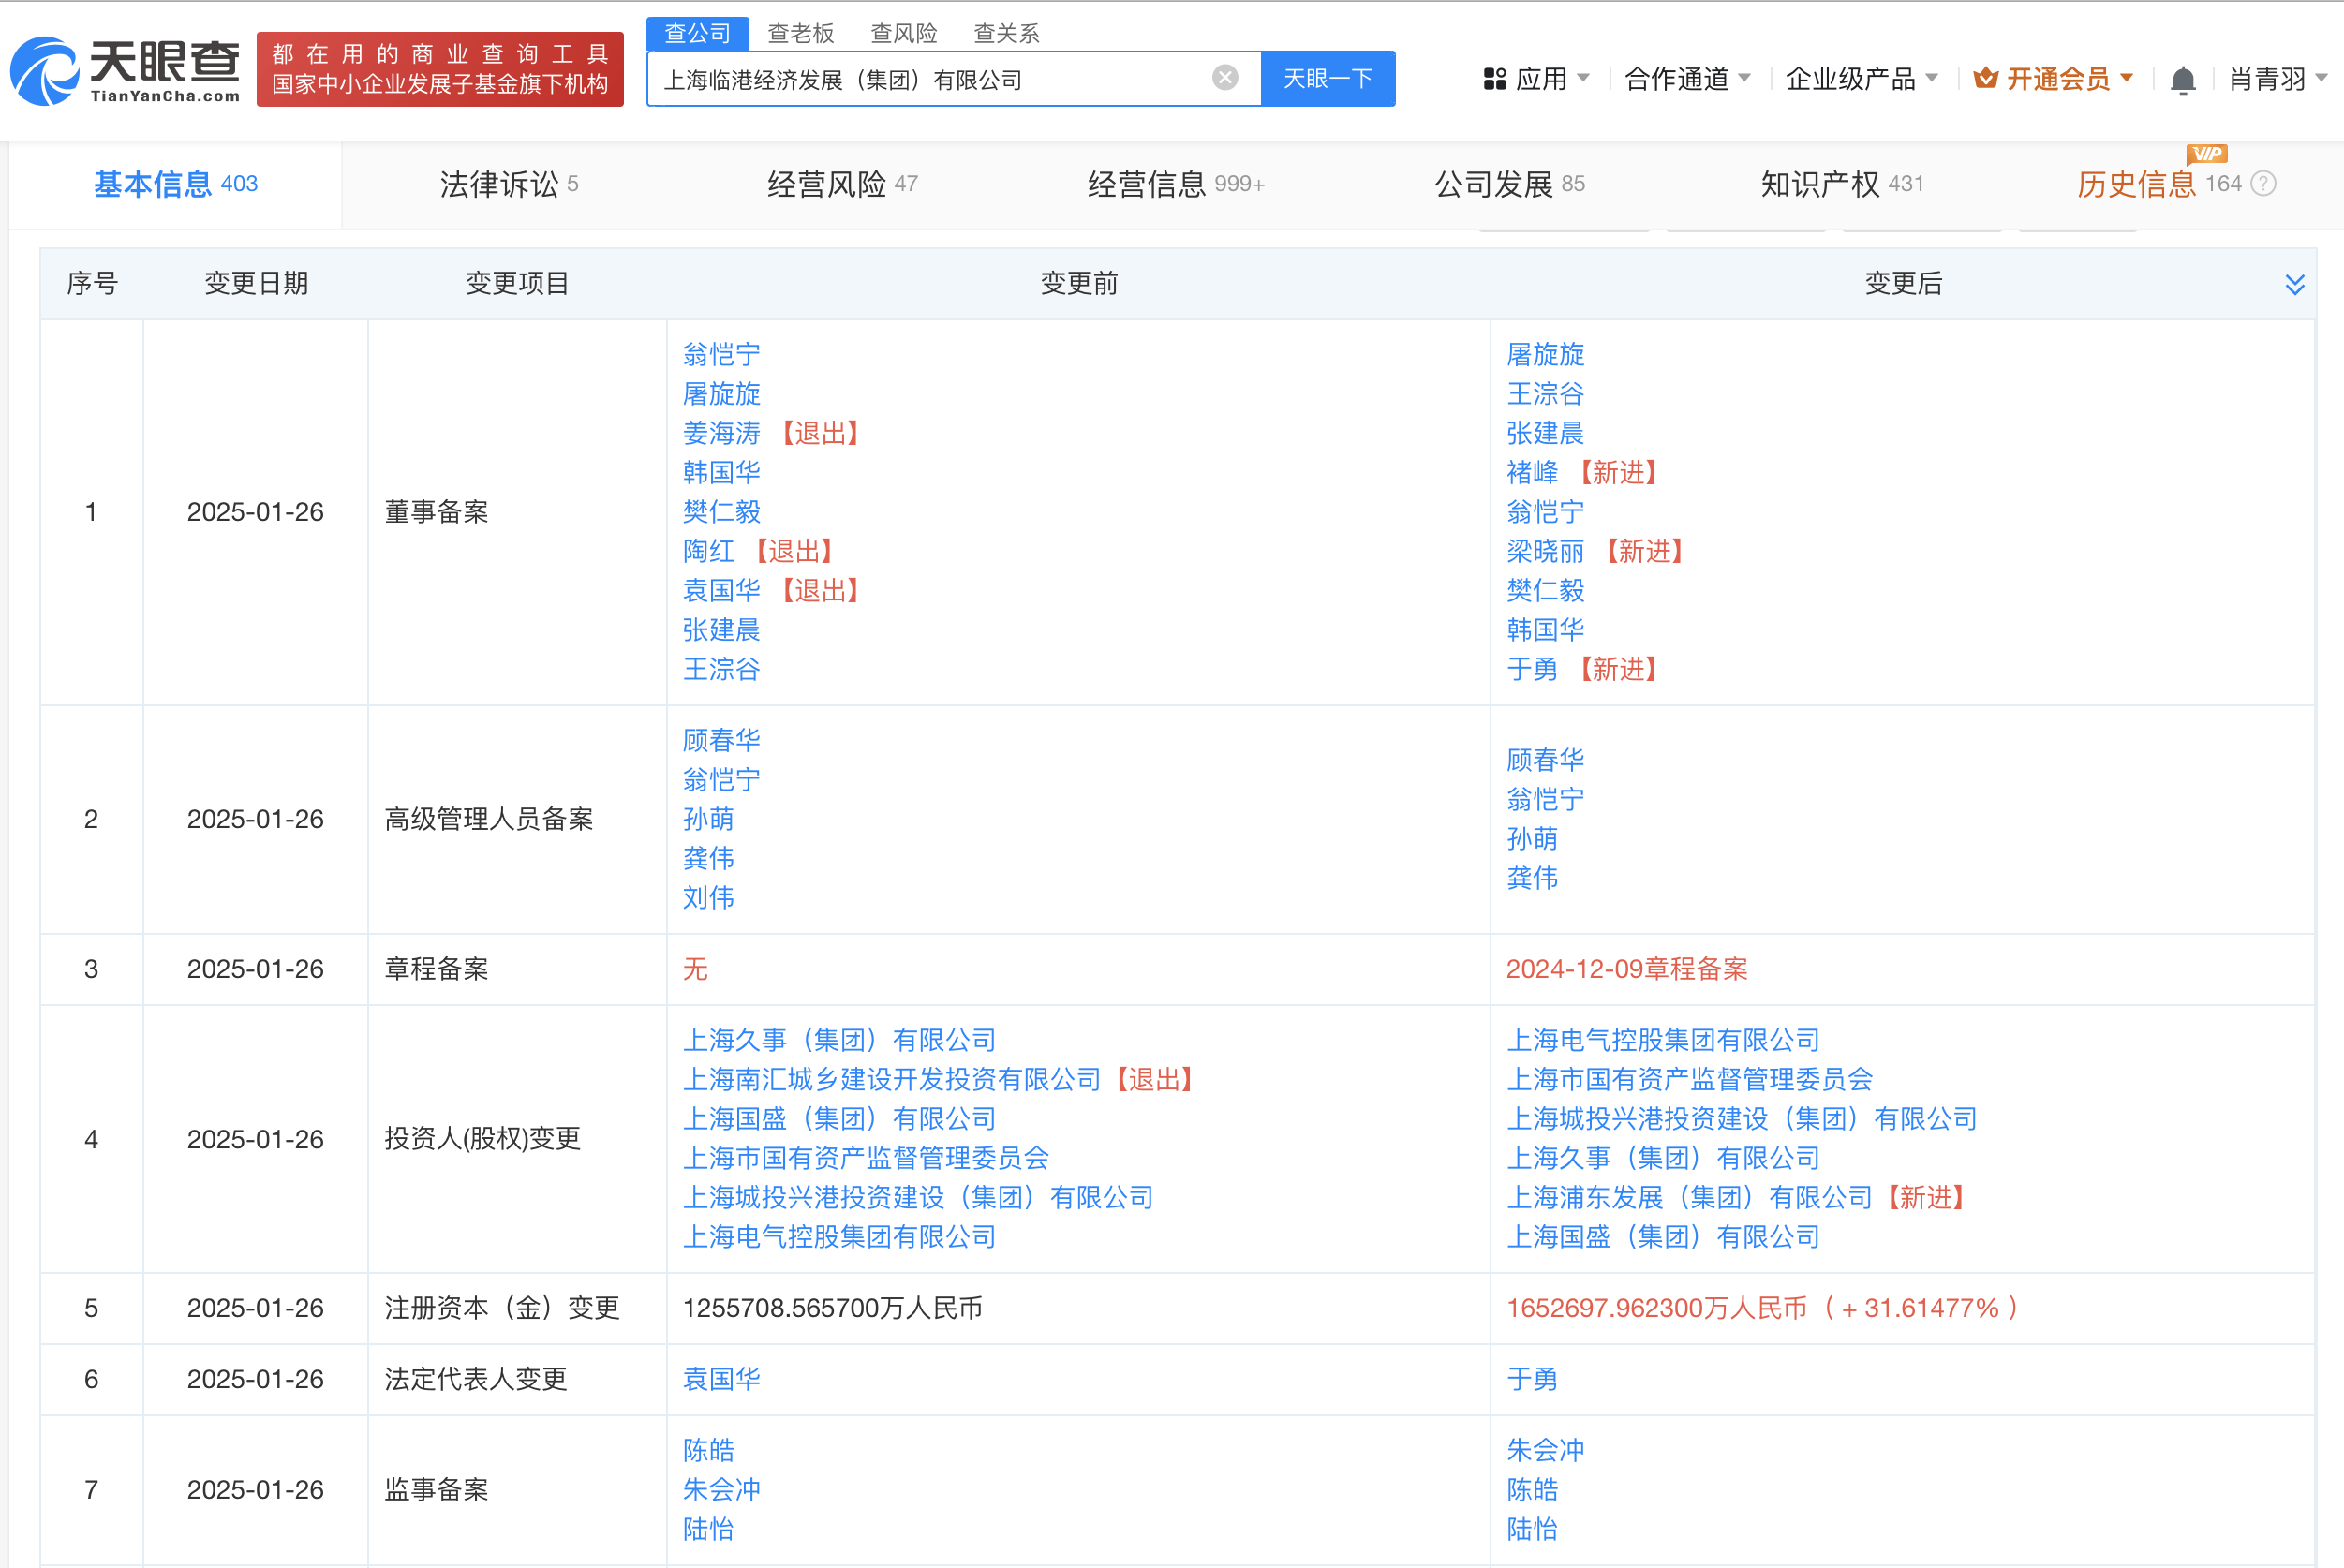Viewport: 2344px width, 1568px height.
Task: Click the 天眼一下 search button
Action: pyautogui.click(x=1328, y=78)
